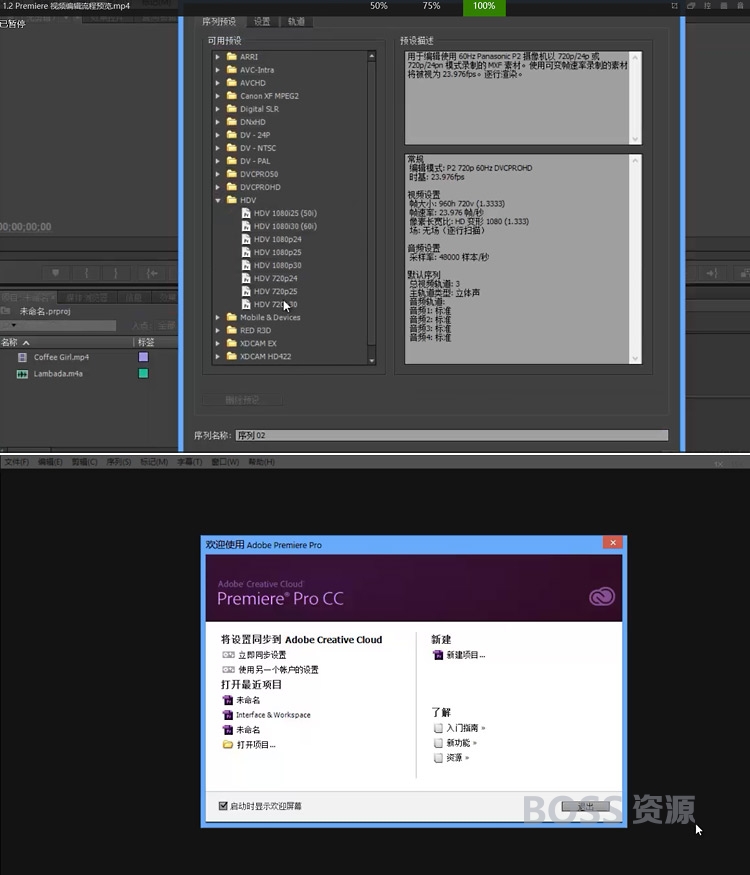Select preset HDV 1080p25
Viewport: 750px width, 875px height.
click(x=277, y=252)
